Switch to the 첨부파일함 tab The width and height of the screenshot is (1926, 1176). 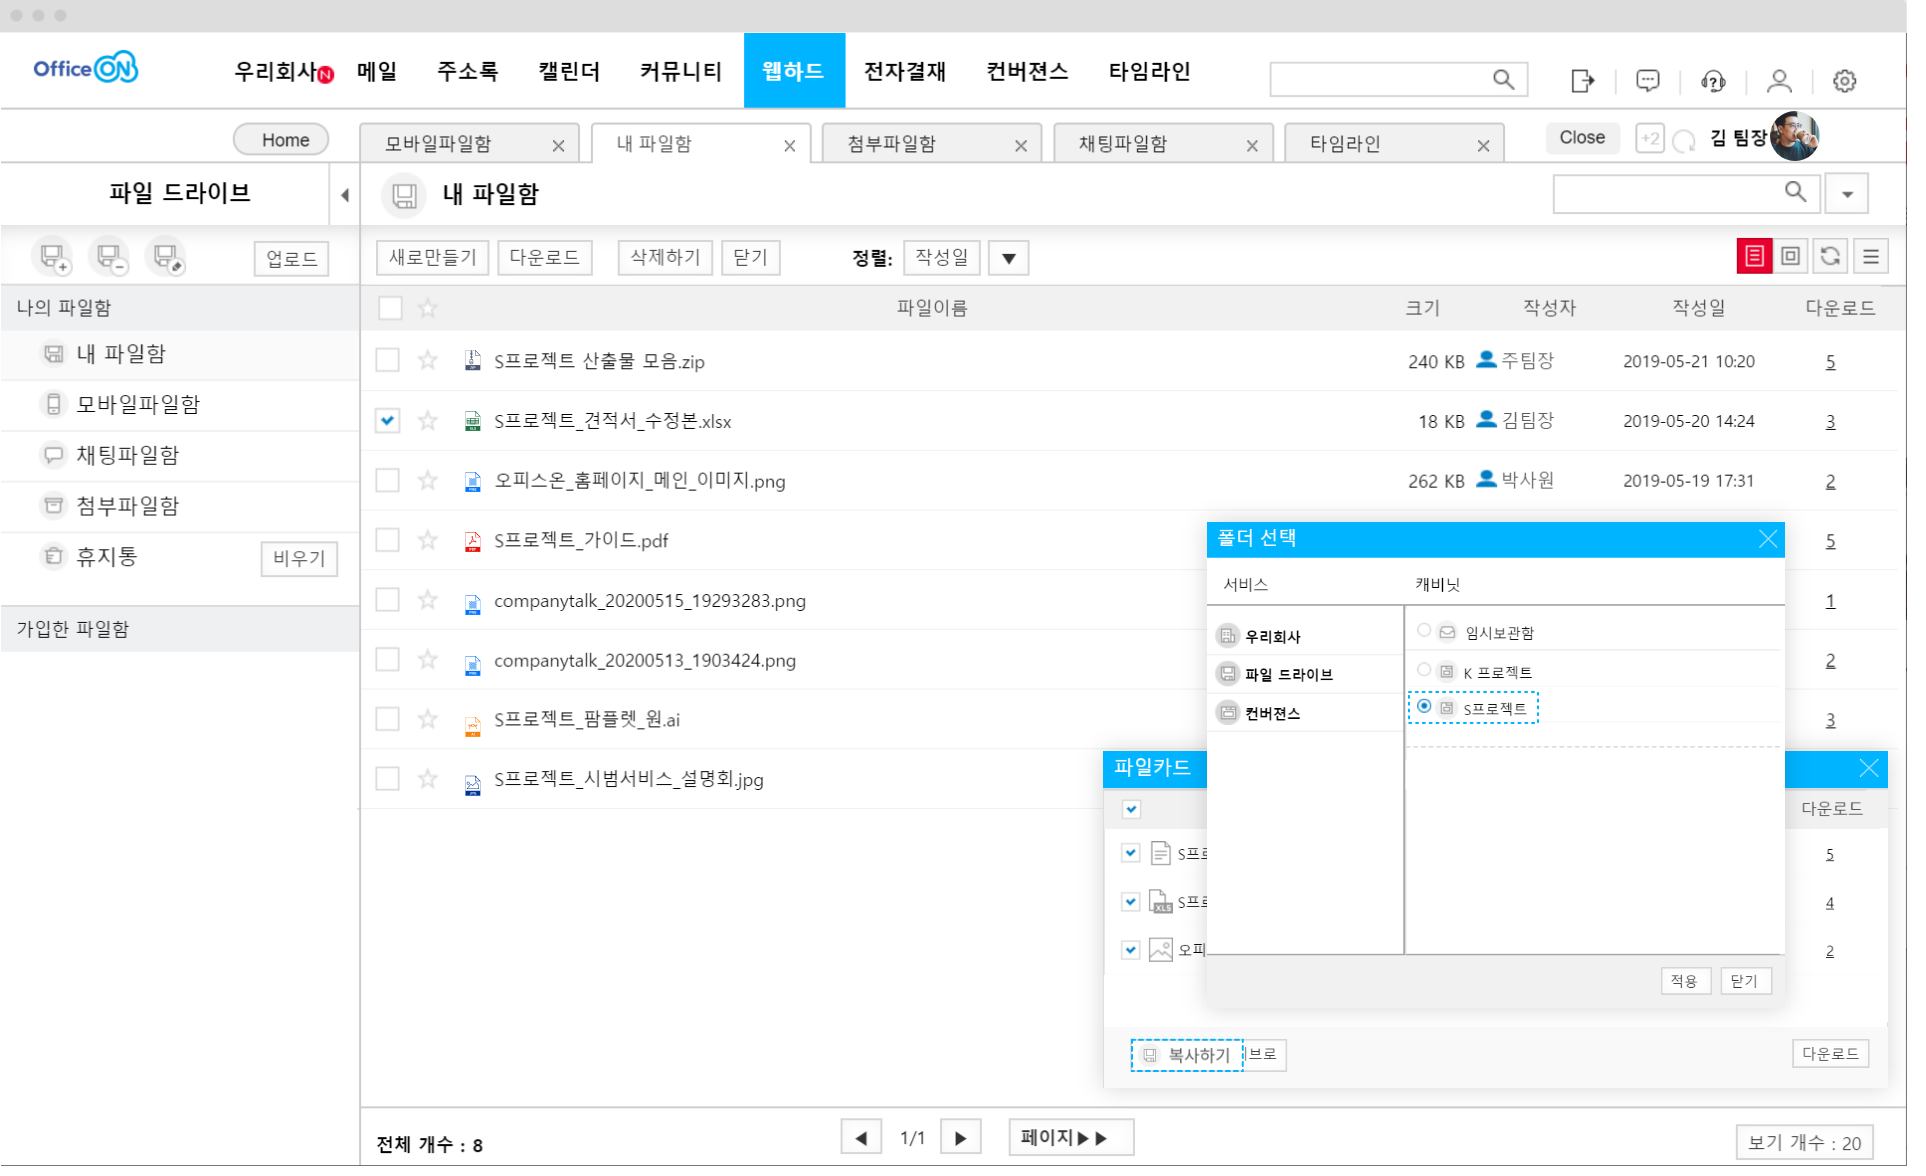[x=892, y=144]
